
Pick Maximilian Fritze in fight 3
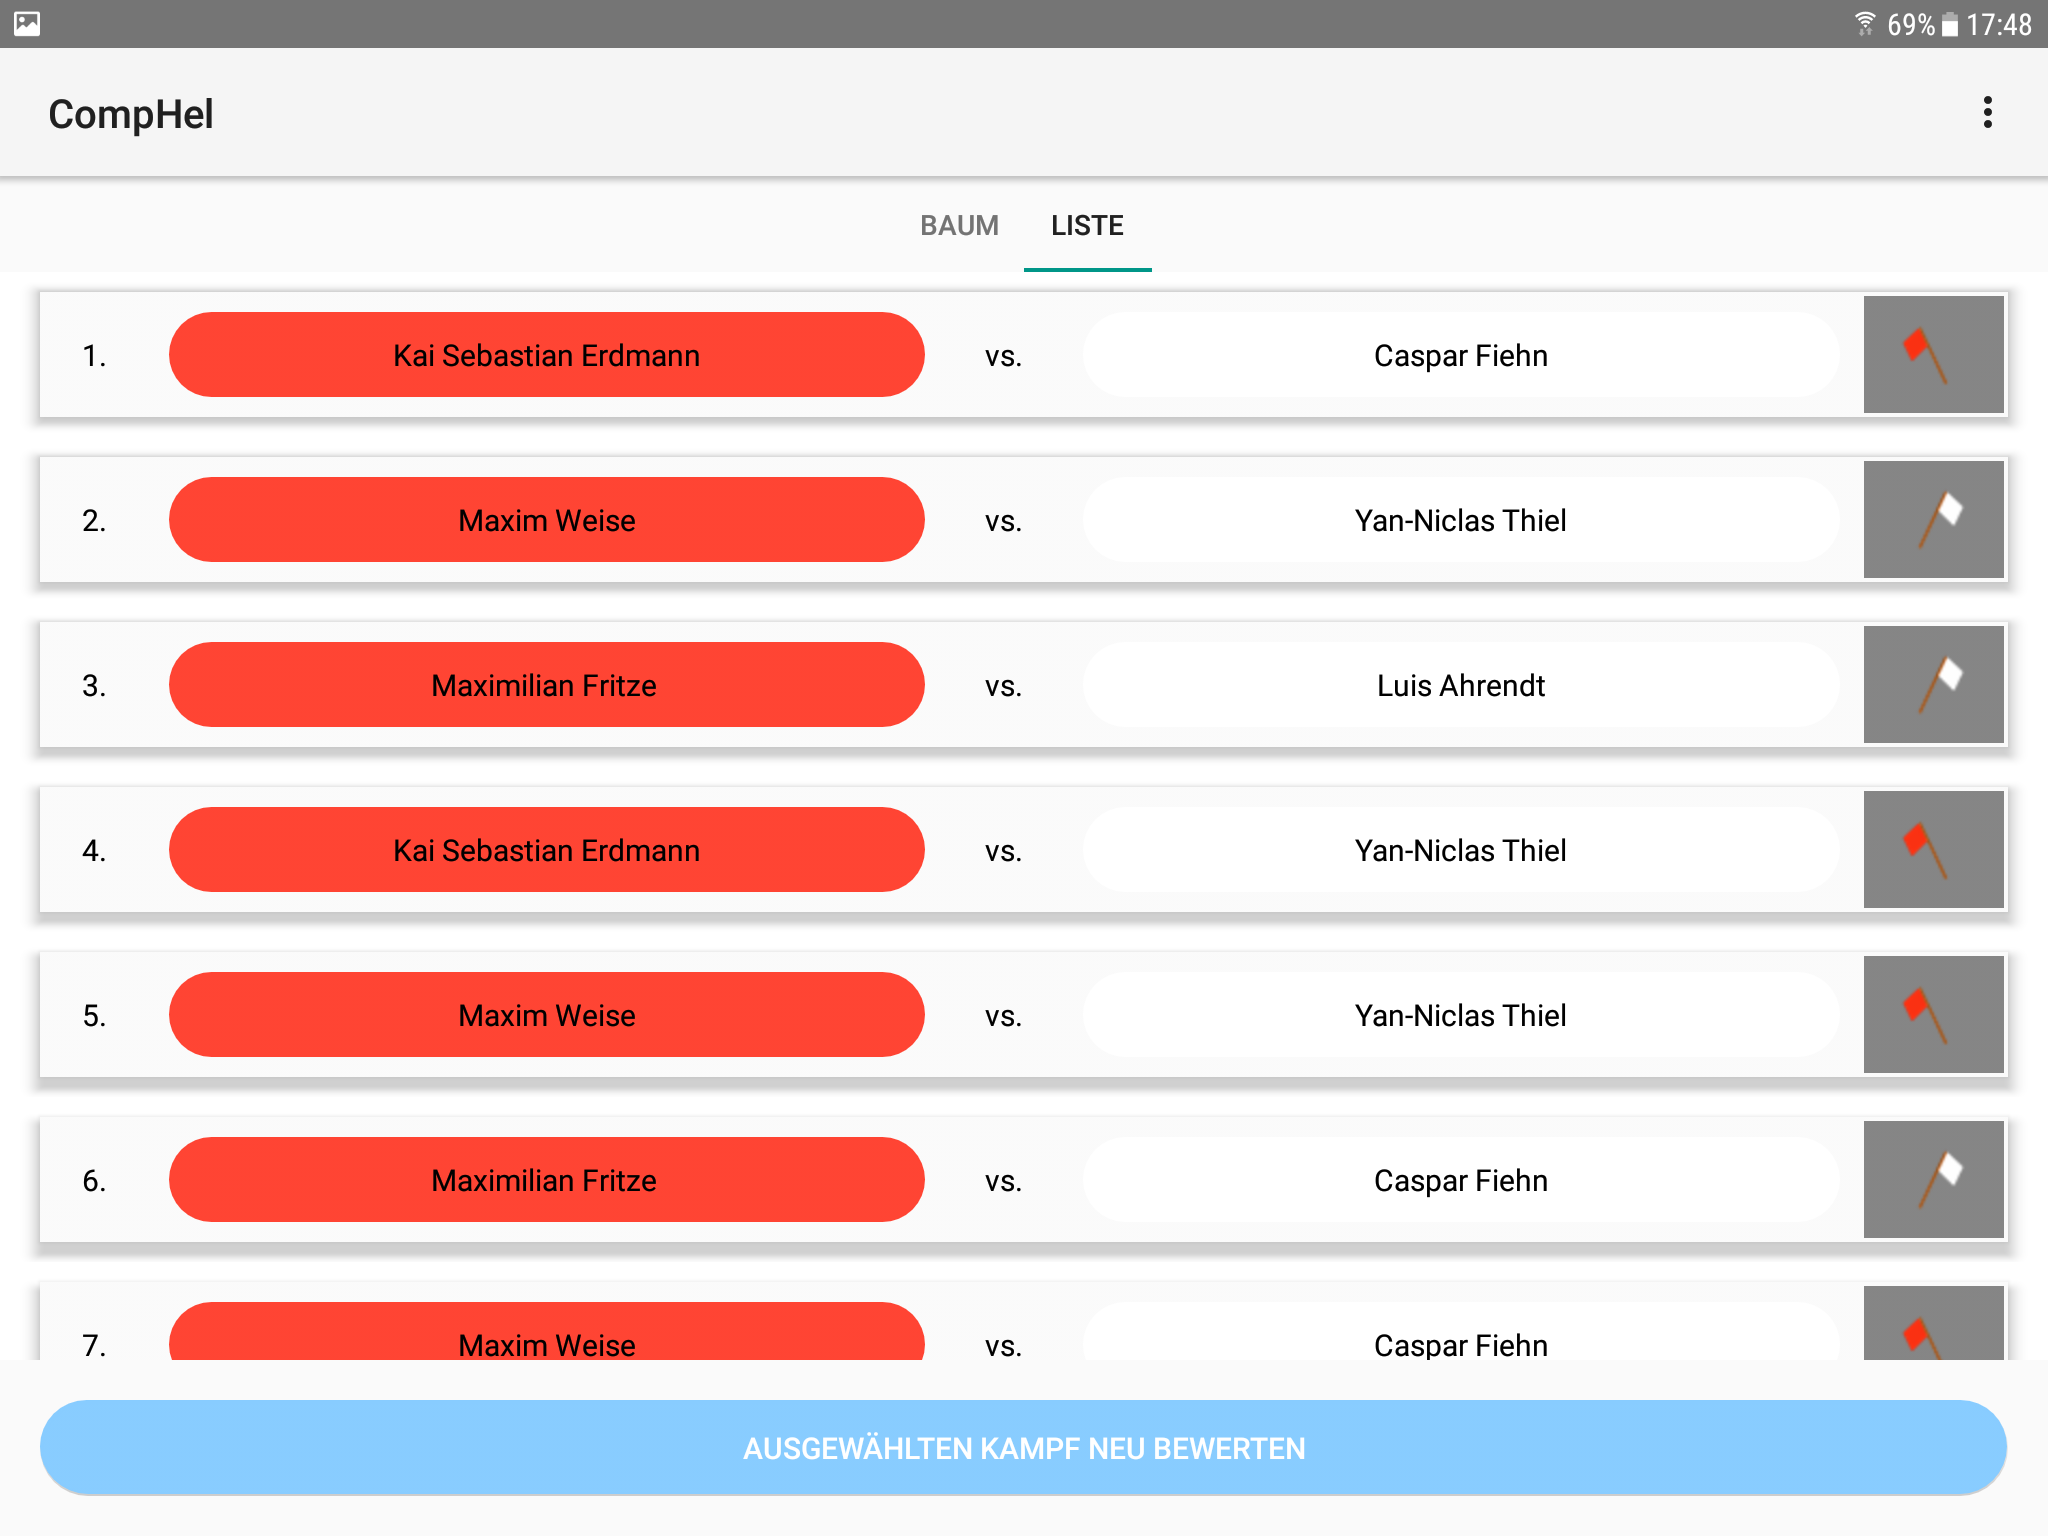pyautogui.click(x=546, y=685)
